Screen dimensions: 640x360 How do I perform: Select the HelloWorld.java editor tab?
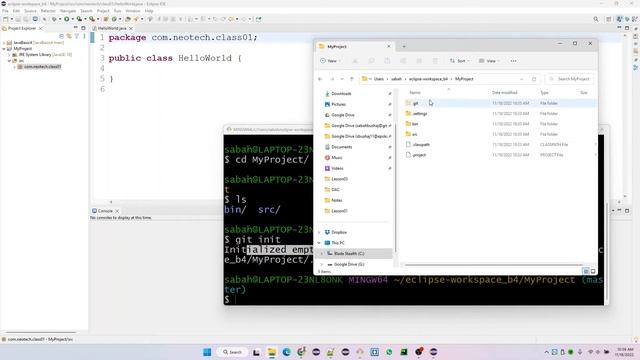[x=111, y=28]
